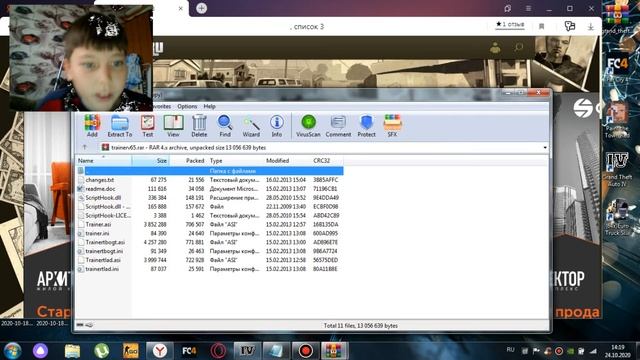Viewport: 640px width, 360px height.
Task: Click the Add toolbar icon in WinRAR
Action: coord(92,126)
